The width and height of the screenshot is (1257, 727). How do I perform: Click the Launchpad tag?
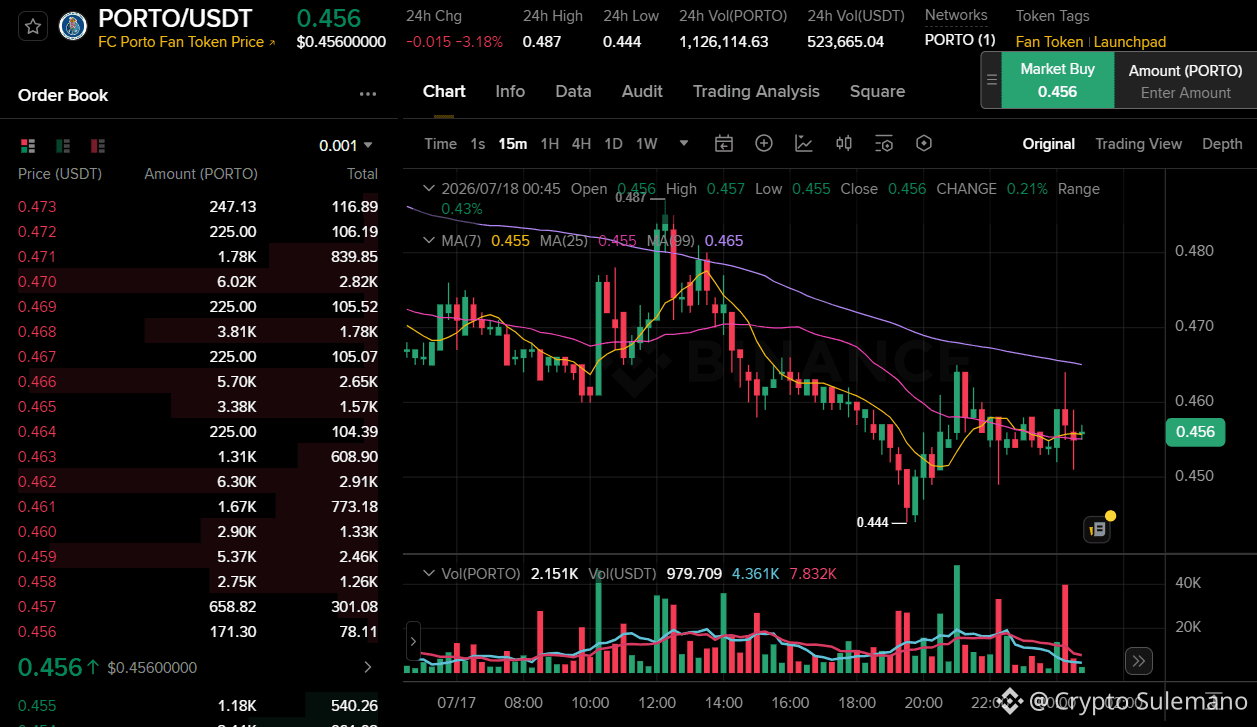click(1130, 42)
